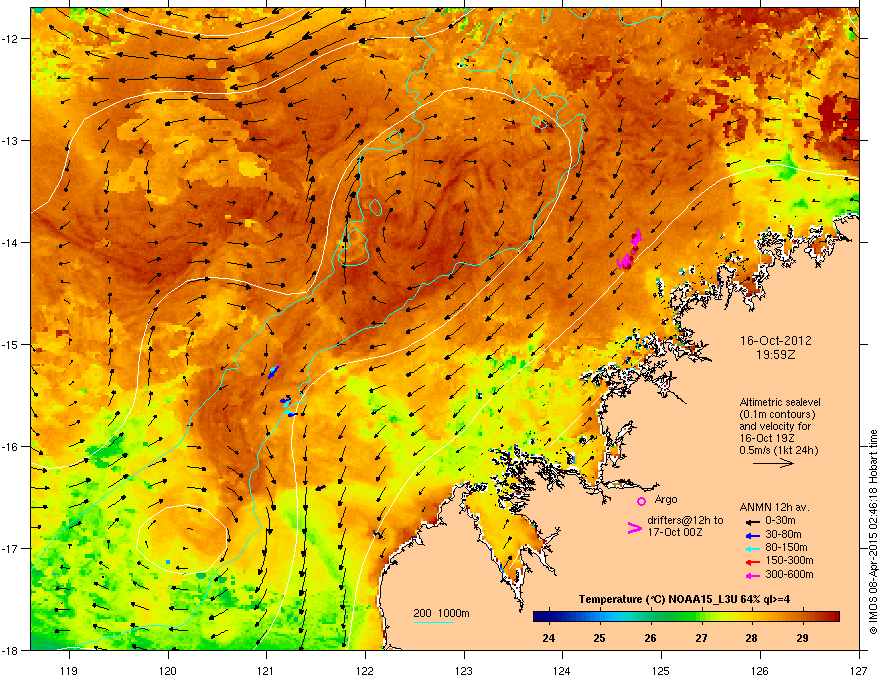Click the blue 30-80m arrow legend symbol
The height and width of the screenshot is (680, 880).
[752, 535]
